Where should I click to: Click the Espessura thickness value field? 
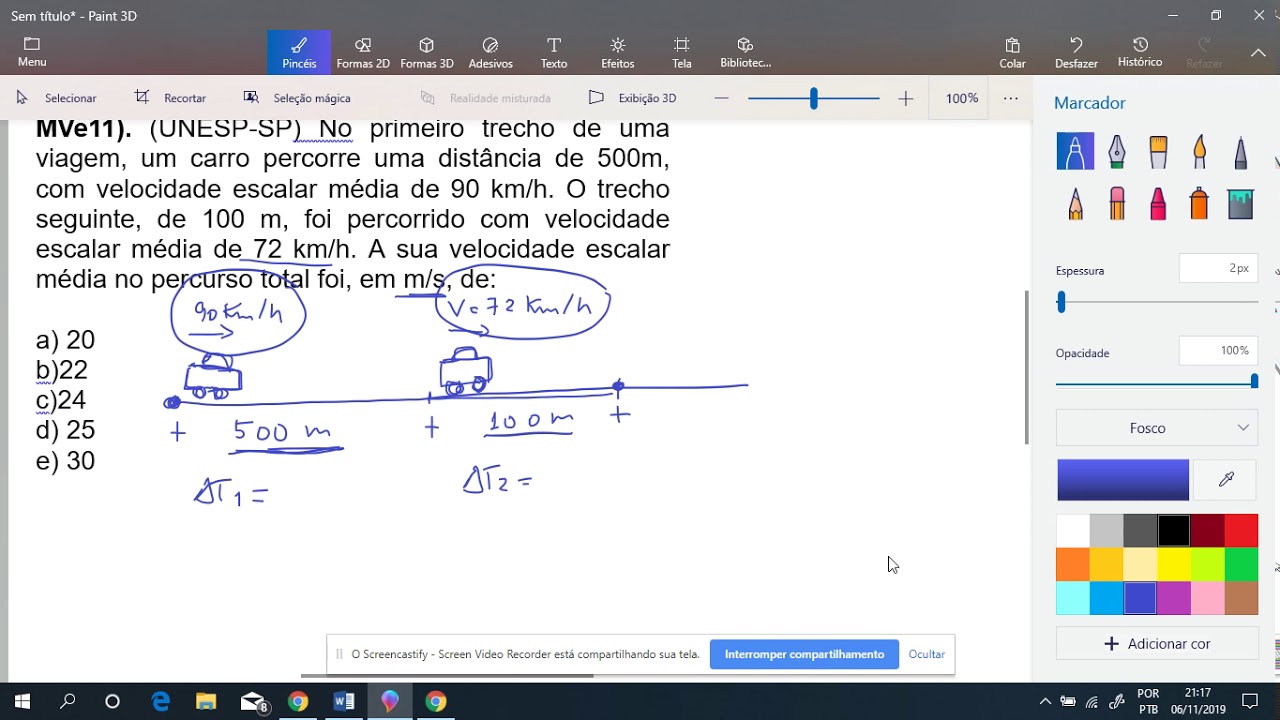point(1218,268)
